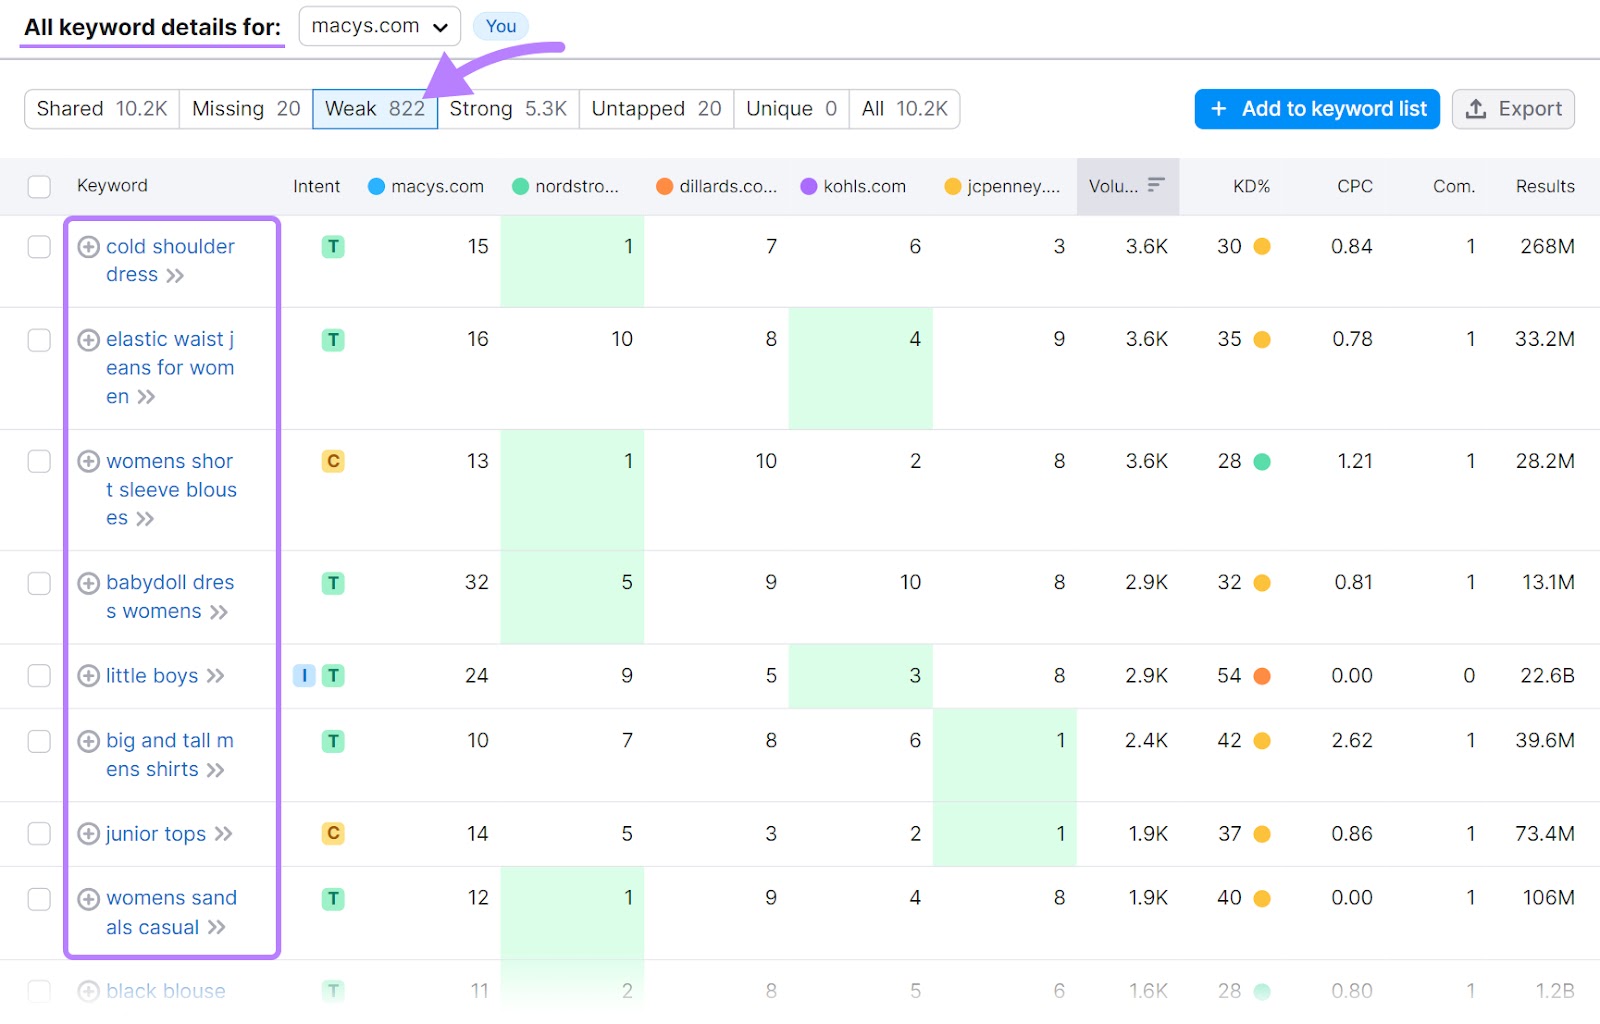Switch to the Strong 5.3K tab
Image resolution: width=1600 pixels, height=1024 pixels.
pyautogui.click(x=507, y=109)
